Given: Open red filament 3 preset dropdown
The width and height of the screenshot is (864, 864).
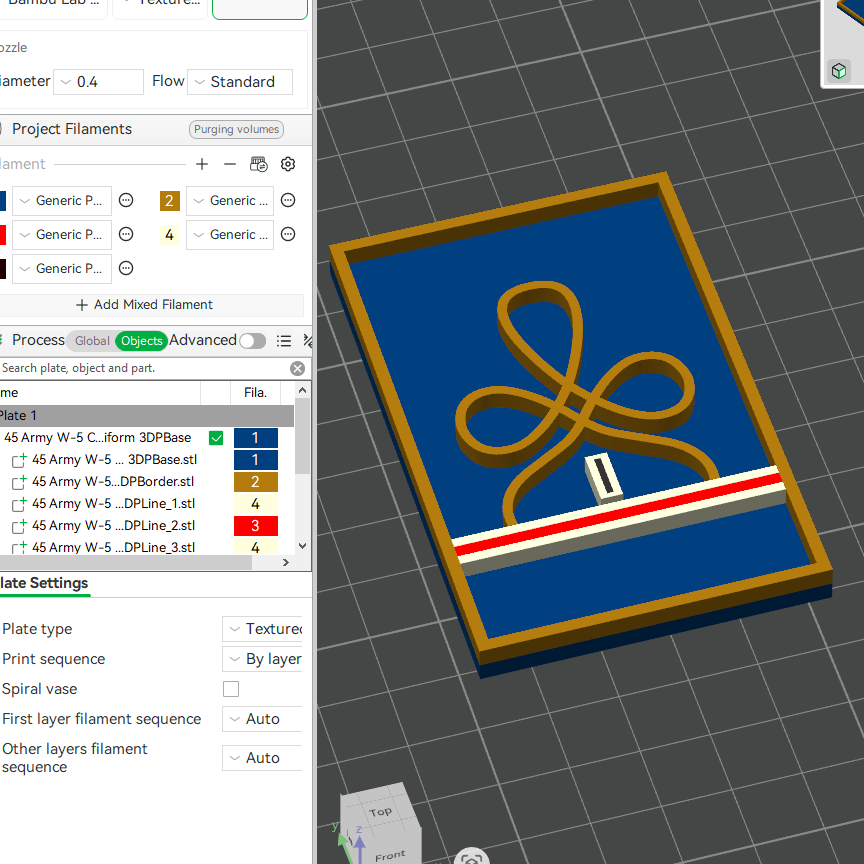Looking at the screenshot, I should pos(62,235).
